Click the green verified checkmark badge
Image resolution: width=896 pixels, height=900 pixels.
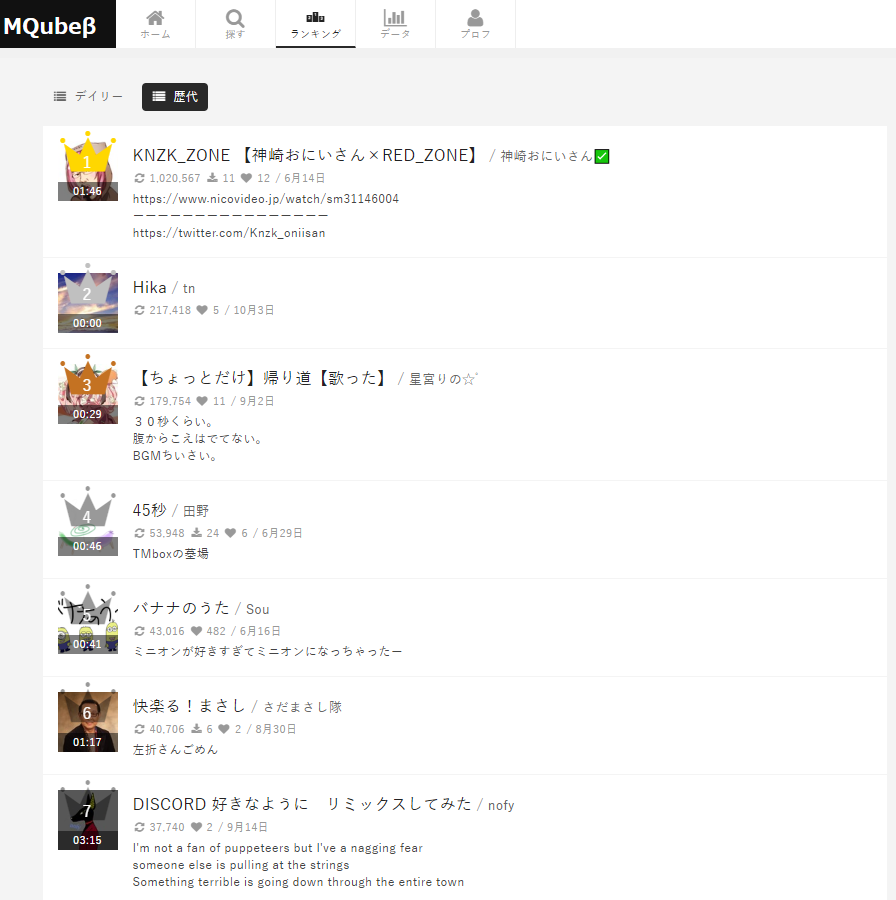click(602, 156)
